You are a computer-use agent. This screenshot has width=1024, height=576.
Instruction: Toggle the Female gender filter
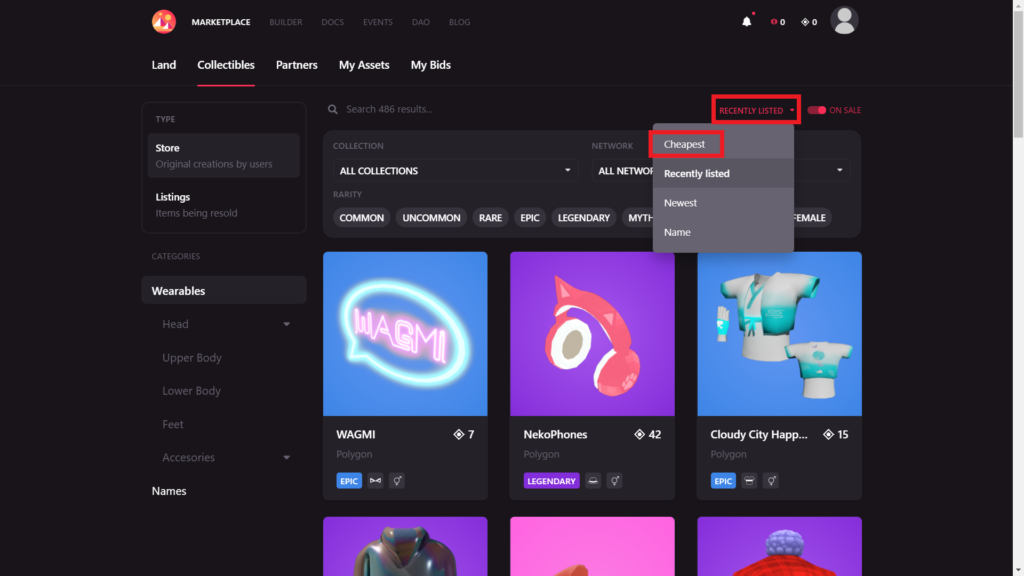[x=812, y=217]
